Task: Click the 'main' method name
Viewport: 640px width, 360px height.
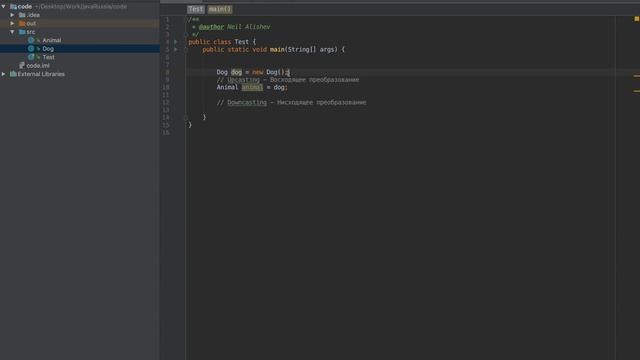Action: (277, 49)
